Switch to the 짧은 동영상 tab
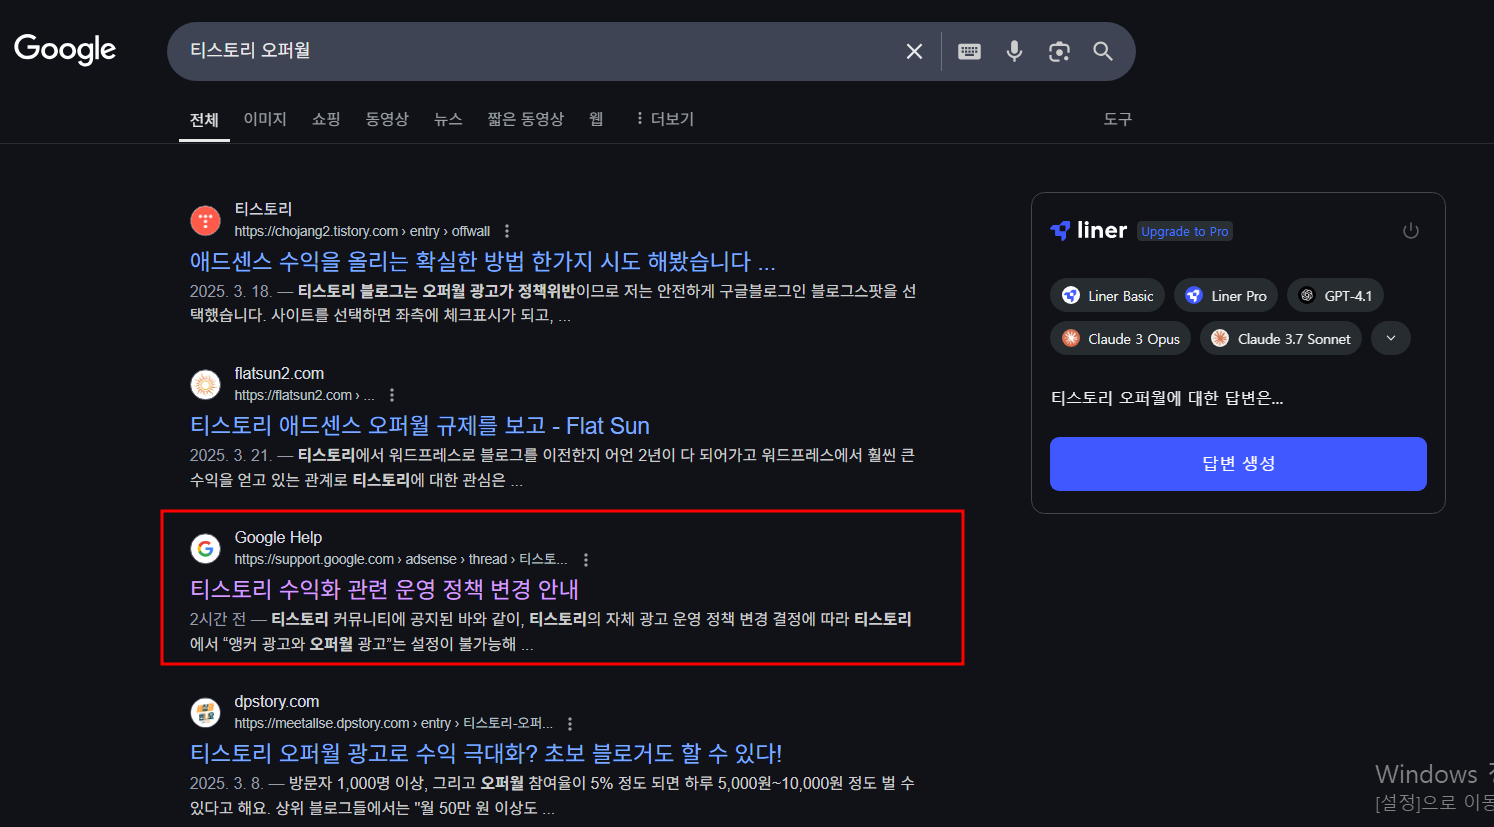This screenshot has height=827, width=1494. (526, 119)
